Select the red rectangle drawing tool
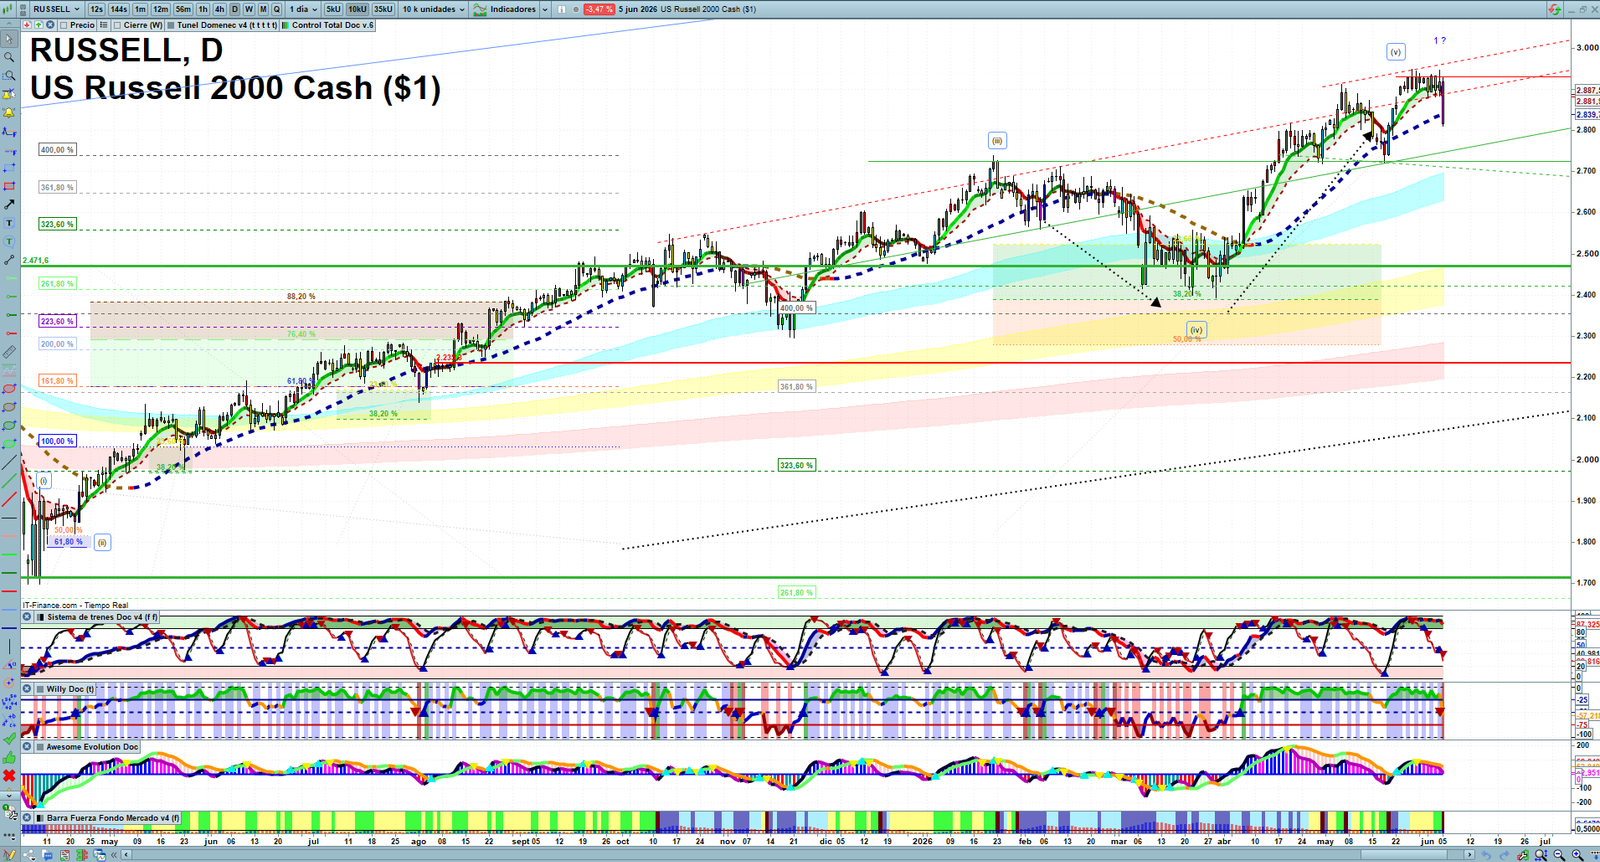The width and height of the screenshot is (1600, 862). point(9,186)
